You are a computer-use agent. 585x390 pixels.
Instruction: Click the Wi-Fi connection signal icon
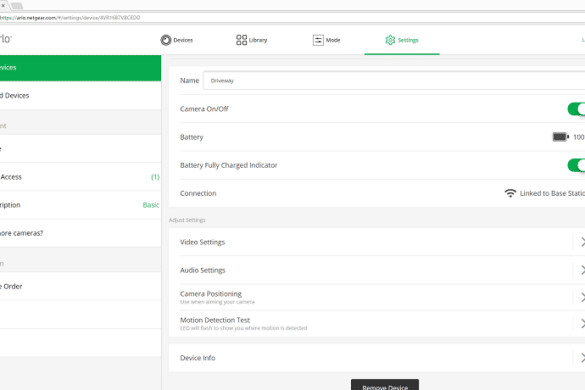(510, 193)
